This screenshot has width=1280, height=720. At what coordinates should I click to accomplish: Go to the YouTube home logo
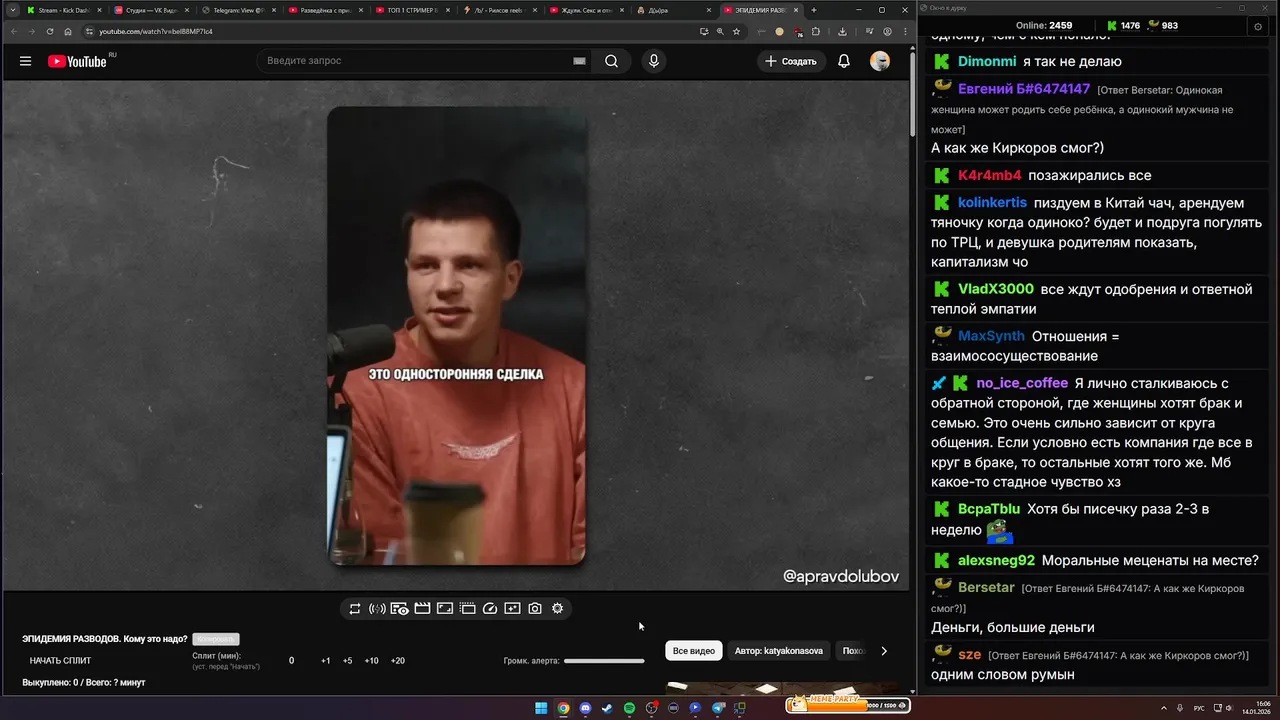pyautogui.click(x=77, y=61)
